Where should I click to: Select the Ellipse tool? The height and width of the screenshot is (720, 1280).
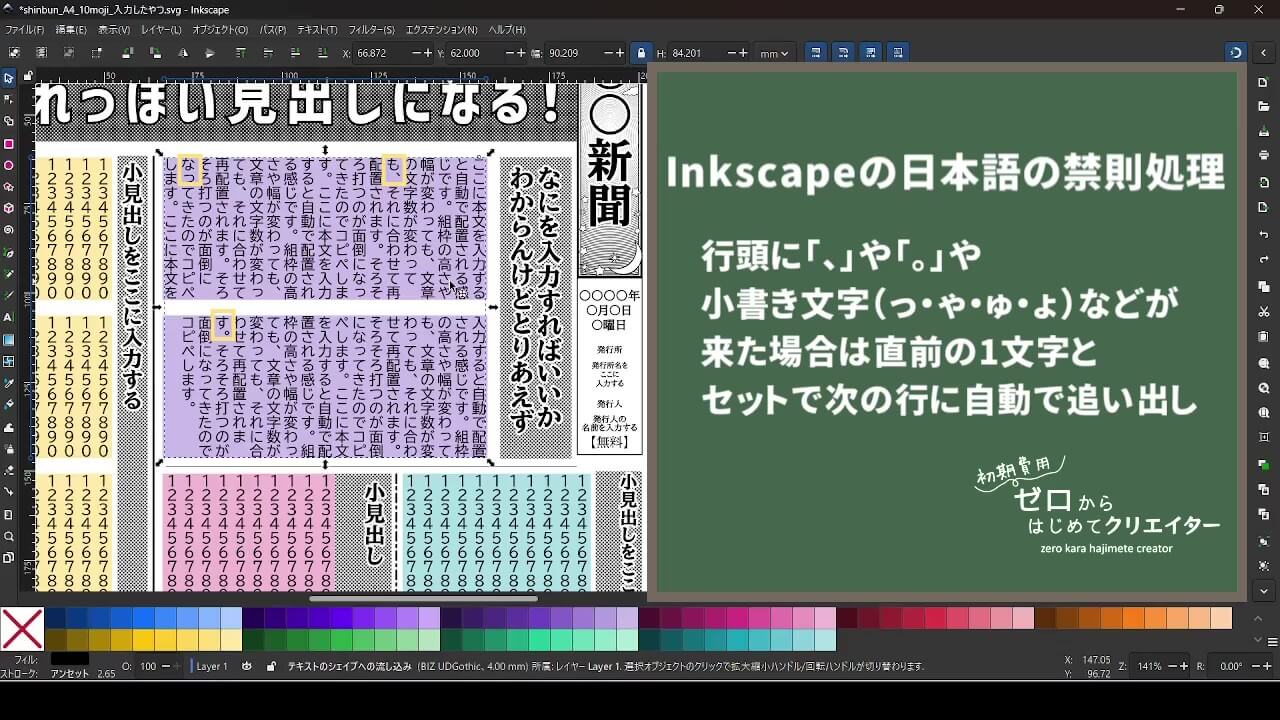click(x=9, y=166)
